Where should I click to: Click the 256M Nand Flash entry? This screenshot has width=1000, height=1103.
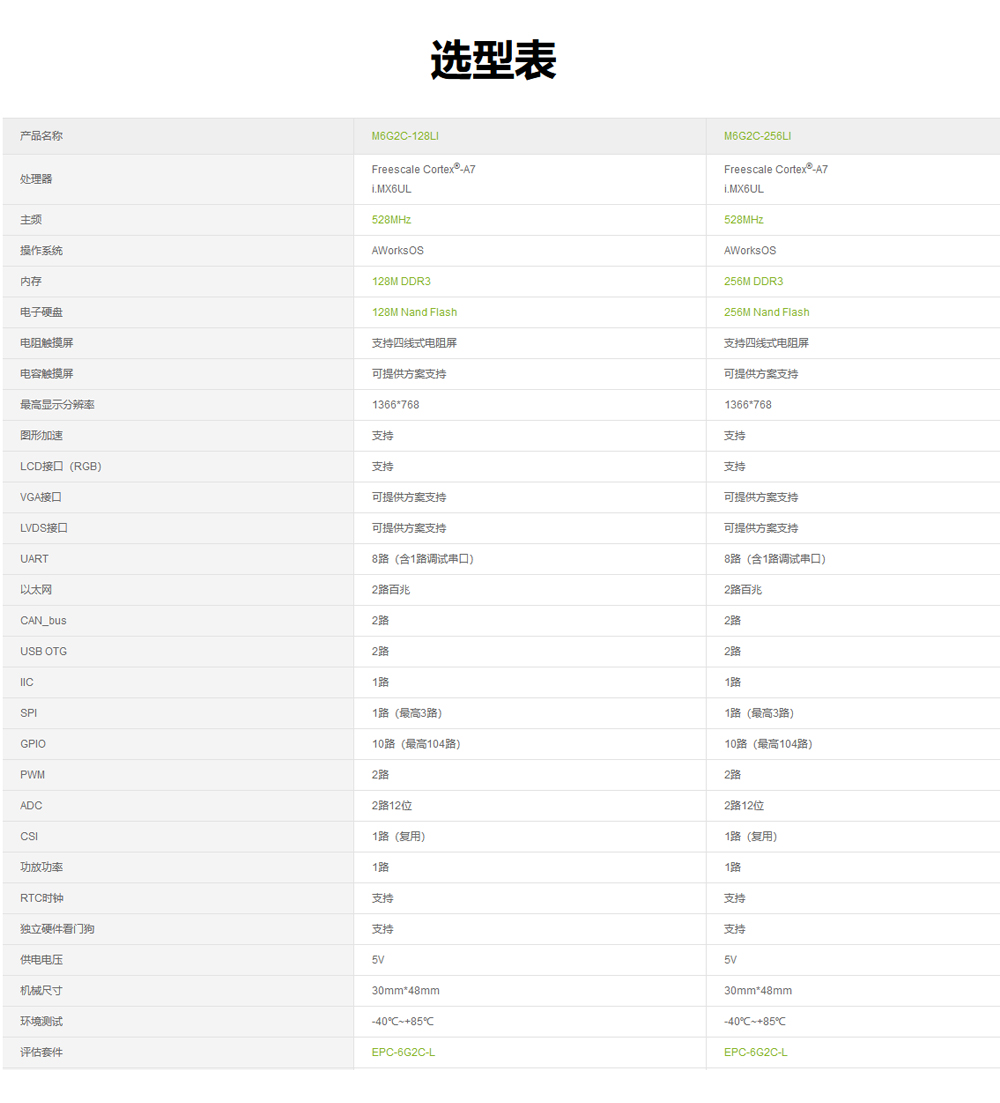pos(767,312)
